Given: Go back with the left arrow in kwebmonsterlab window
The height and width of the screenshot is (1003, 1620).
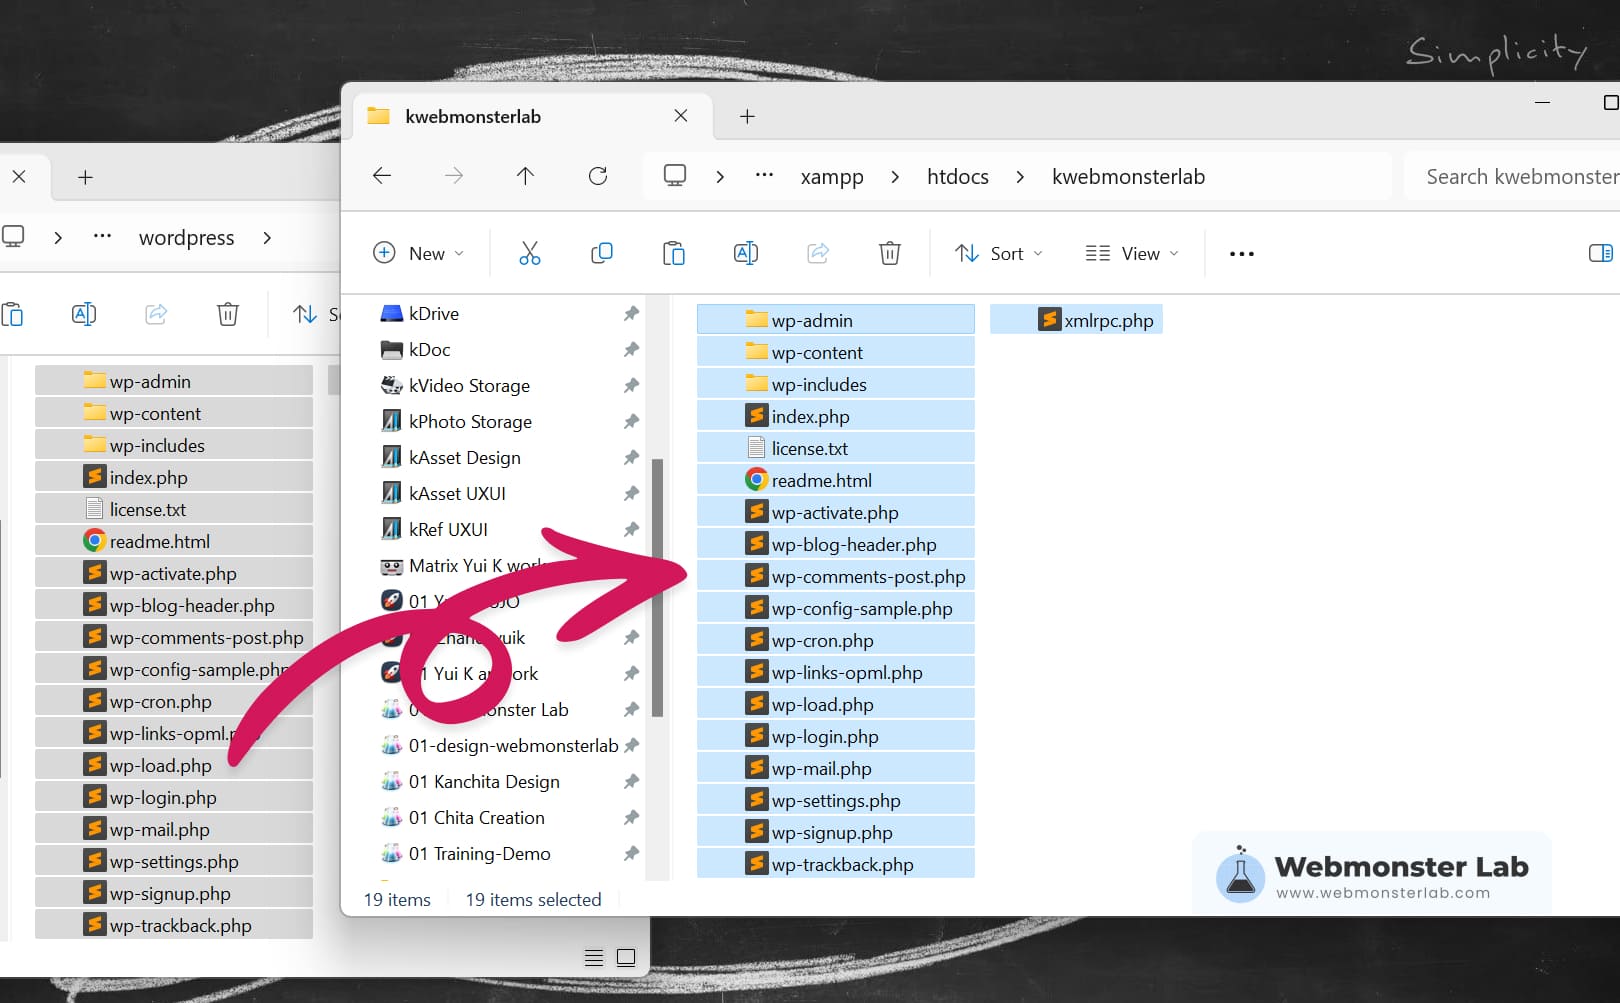Looking at the screenshot, I should click(382, 176).
